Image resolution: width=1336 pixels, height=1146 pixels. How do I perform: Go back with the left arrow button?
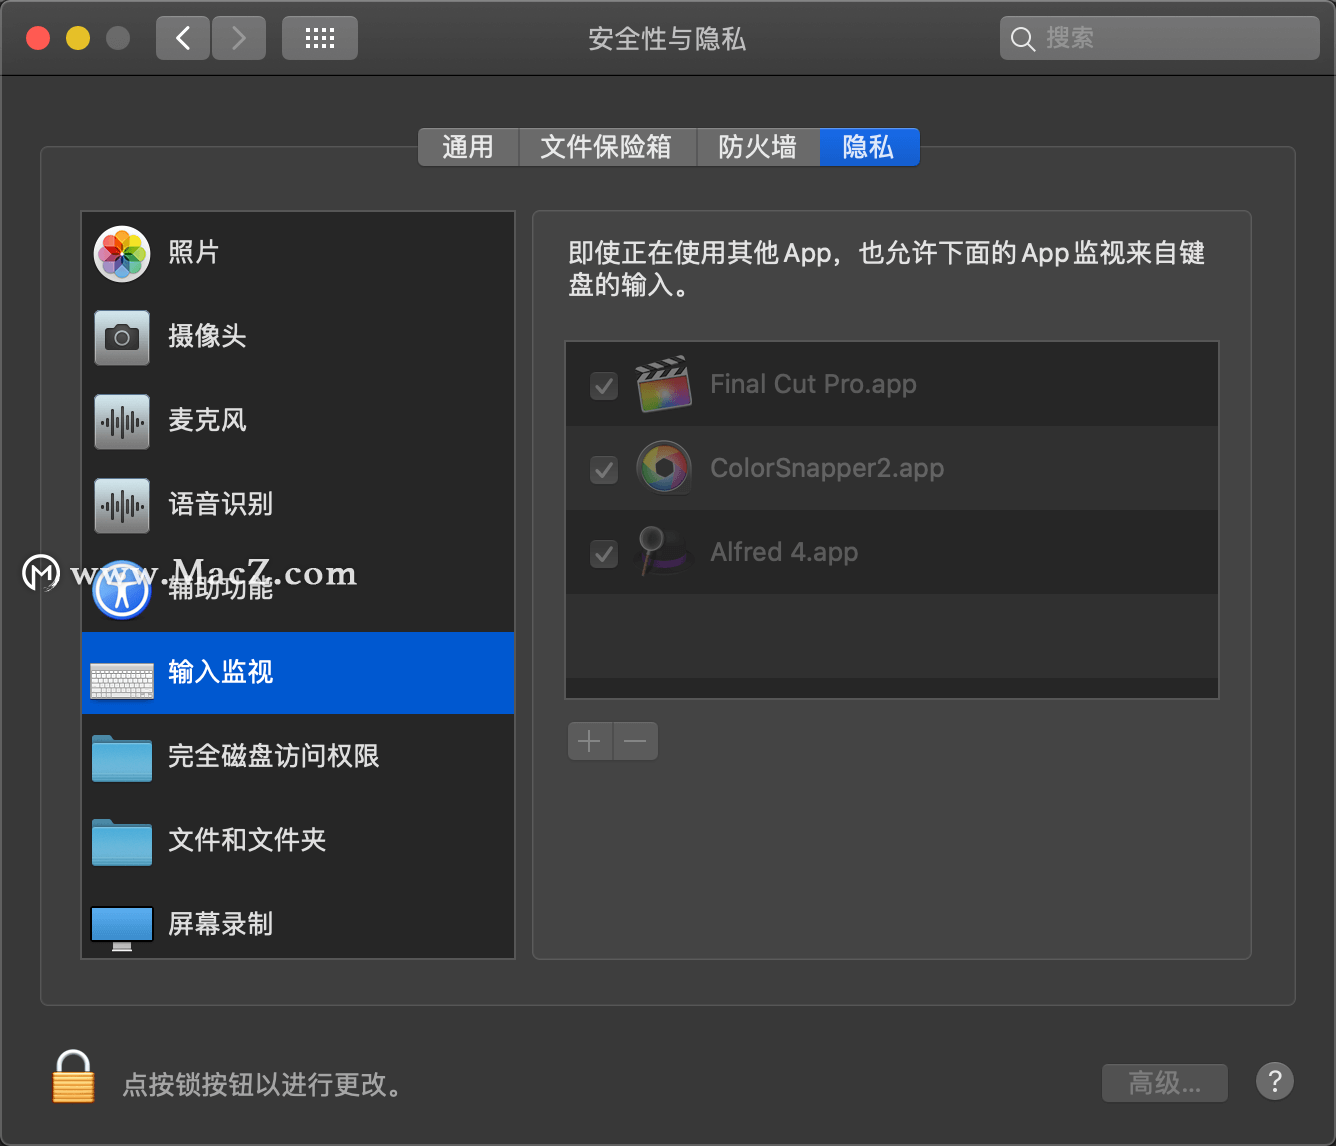pos(183,38)
